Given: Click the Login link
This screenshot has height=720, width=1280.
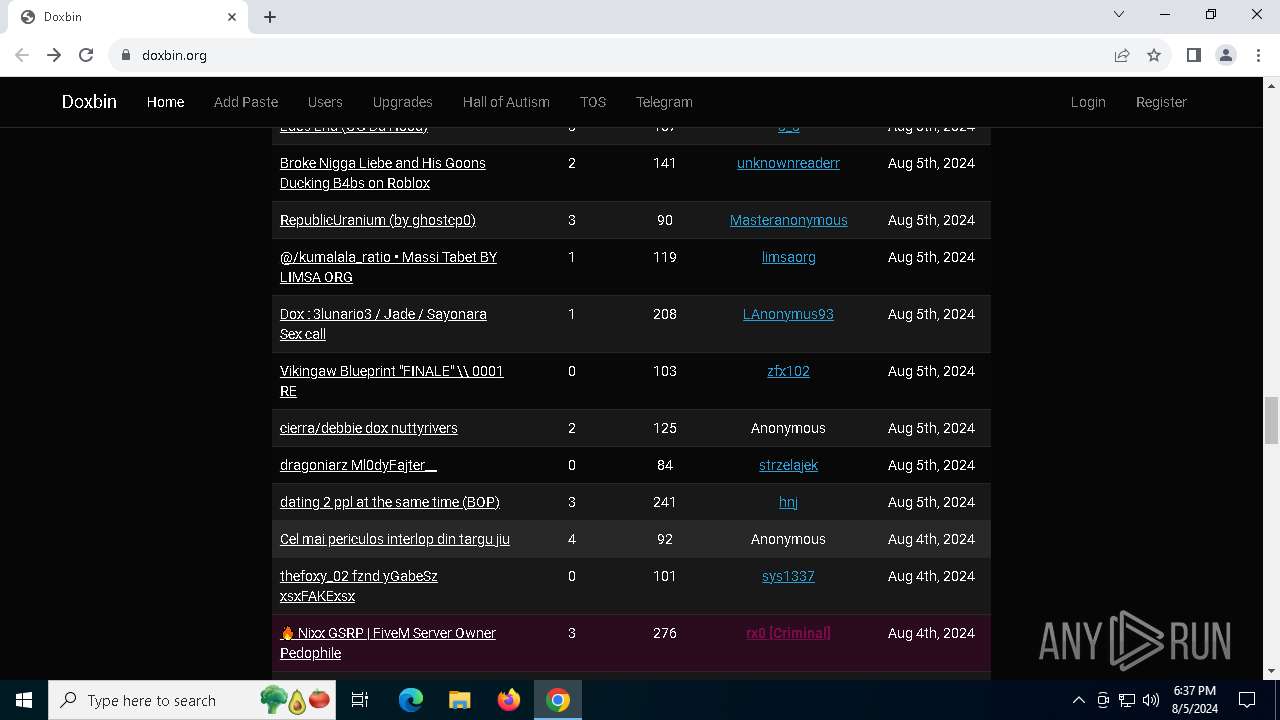Looking at the screenshot, I should click(1088, 102).
